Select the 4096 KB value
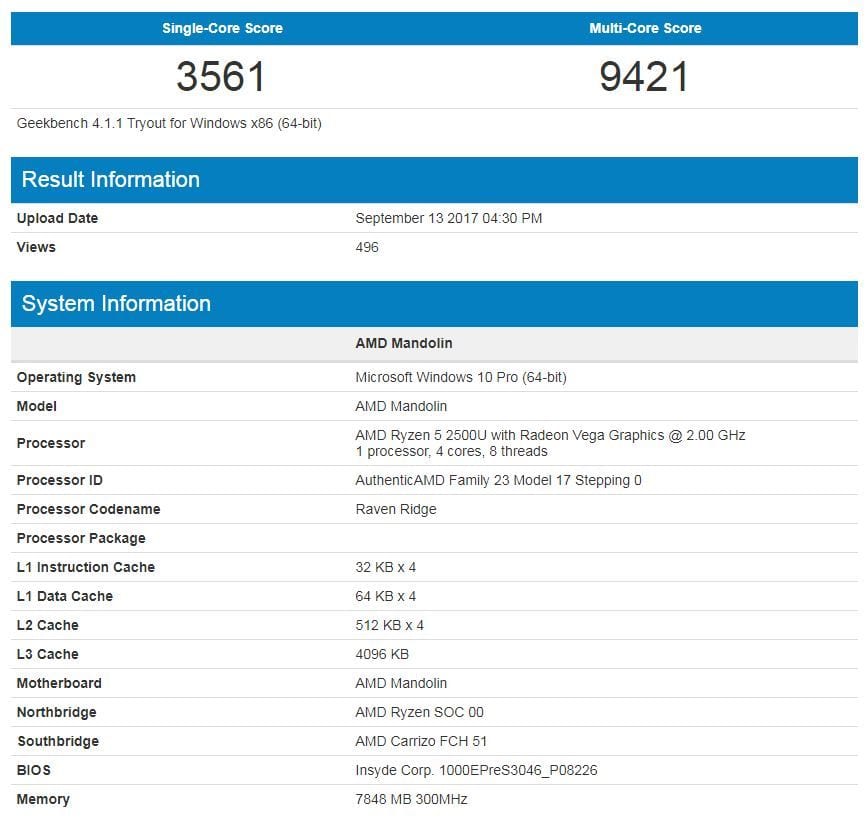The width and height of the screenshot is (868, 825). pos(382,654)
